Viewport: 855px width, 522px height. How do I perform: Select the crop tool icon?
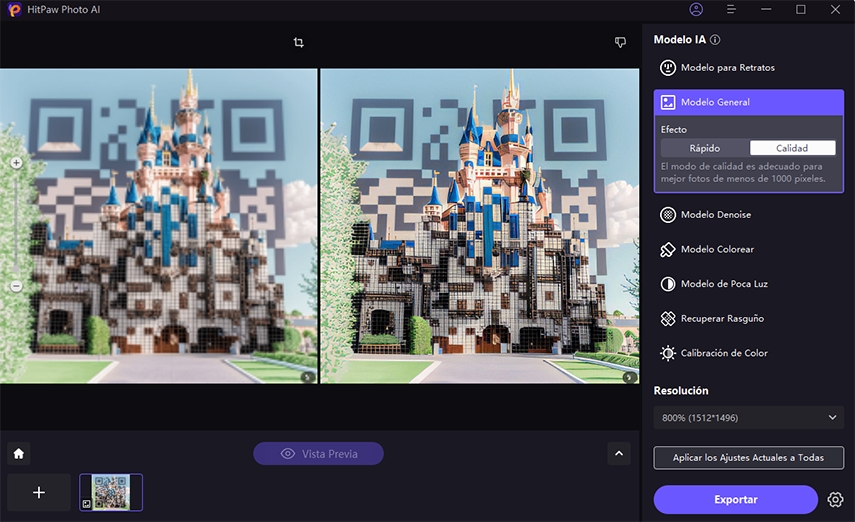[x=298, y=42]
